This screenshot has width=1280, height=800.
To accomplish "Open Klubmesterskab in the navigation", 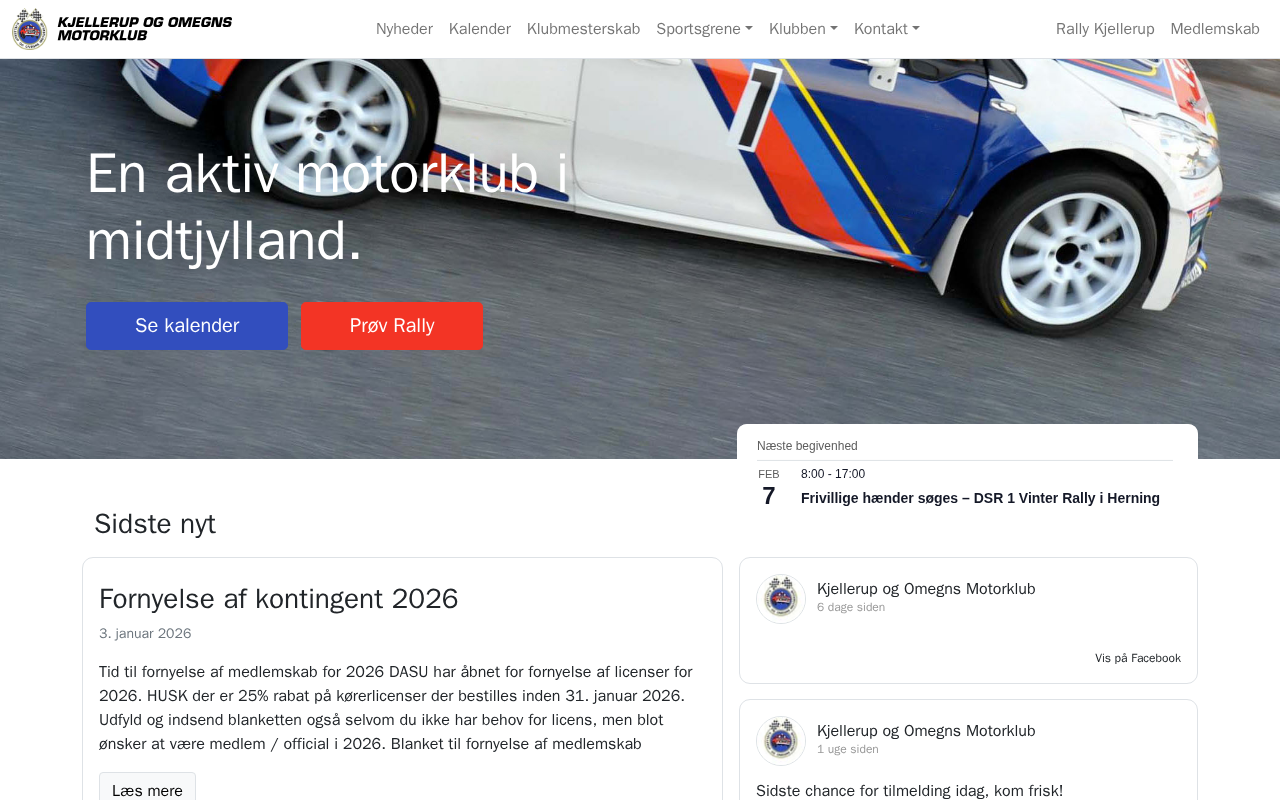I will click(583, 29).
